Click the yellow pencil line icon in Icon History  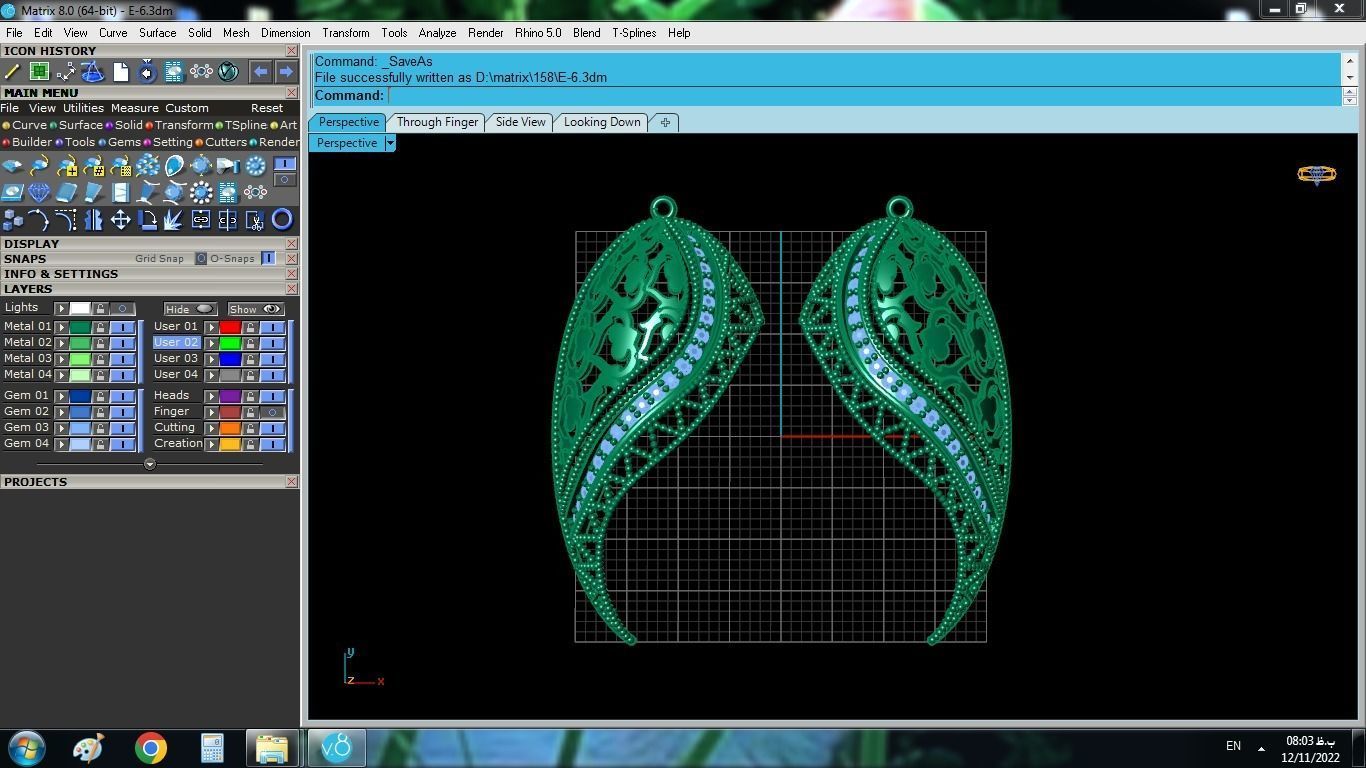(12, 72)
